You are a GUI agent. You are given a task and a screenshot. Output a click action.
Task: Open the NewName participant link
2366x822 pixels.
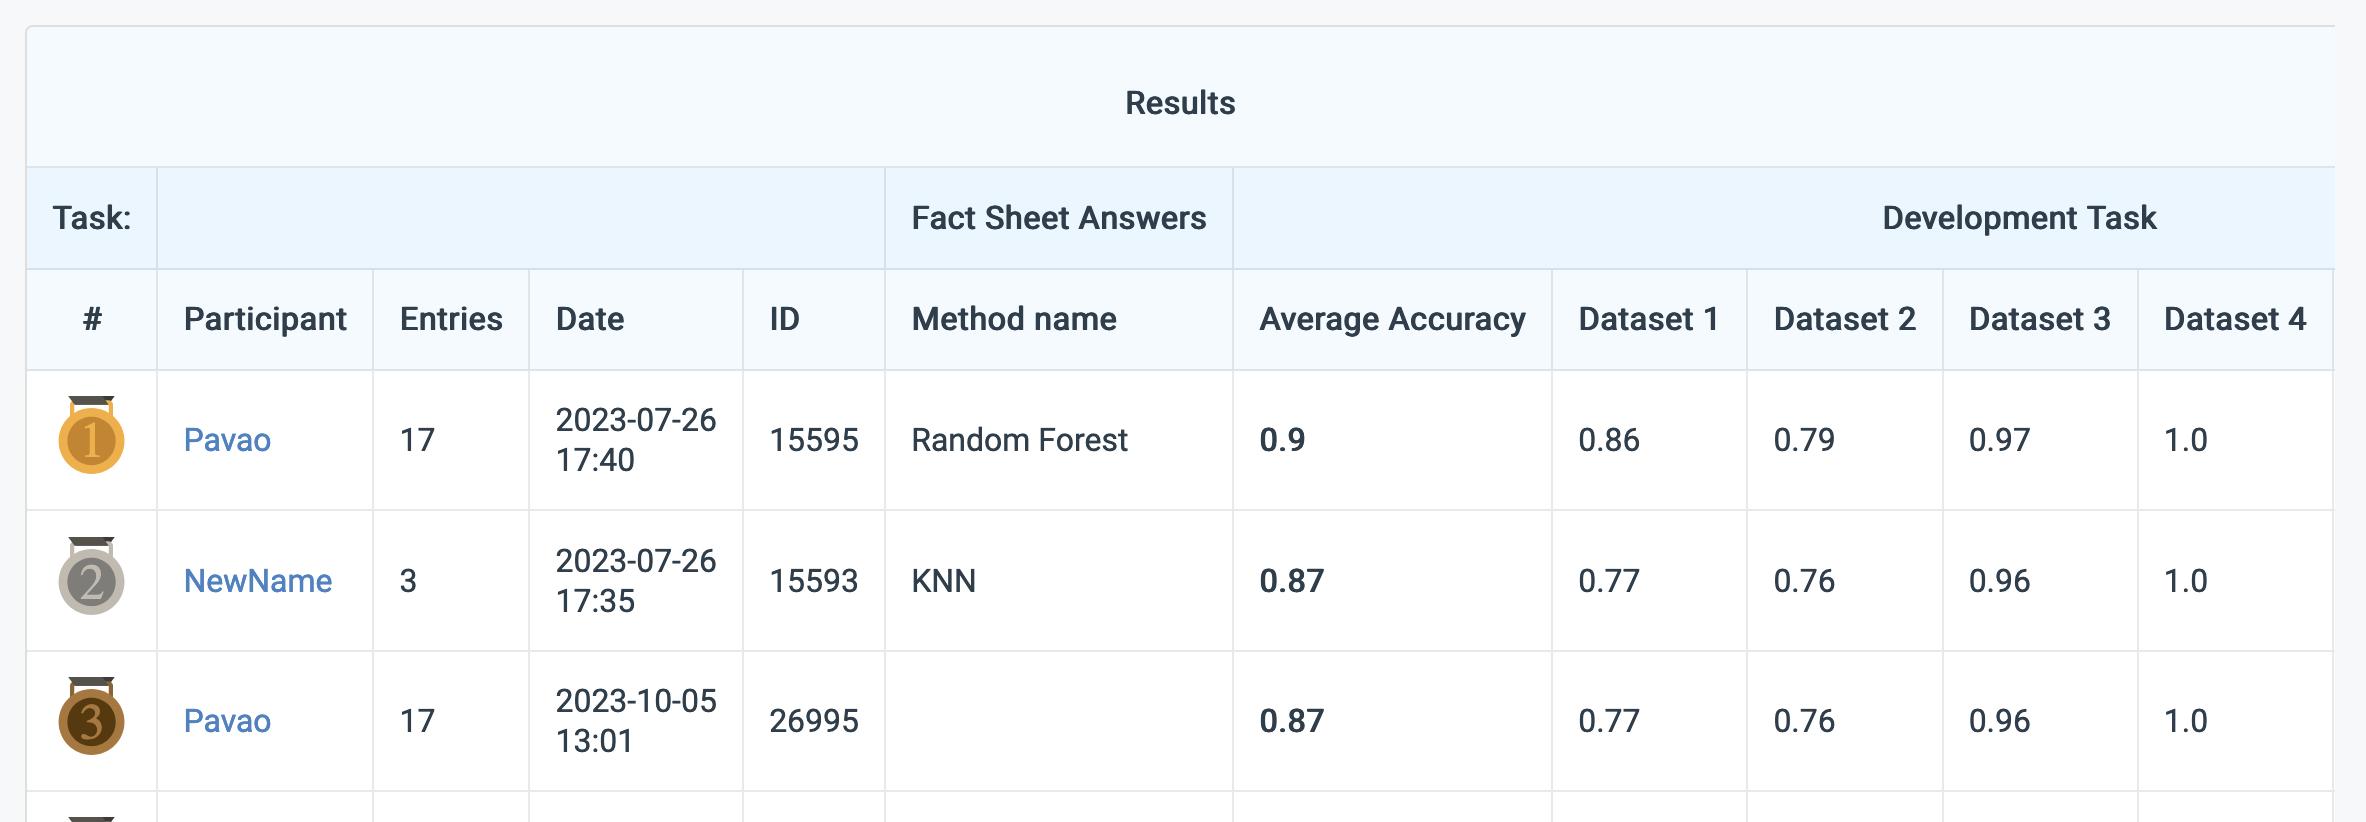(x=258, y=581)
